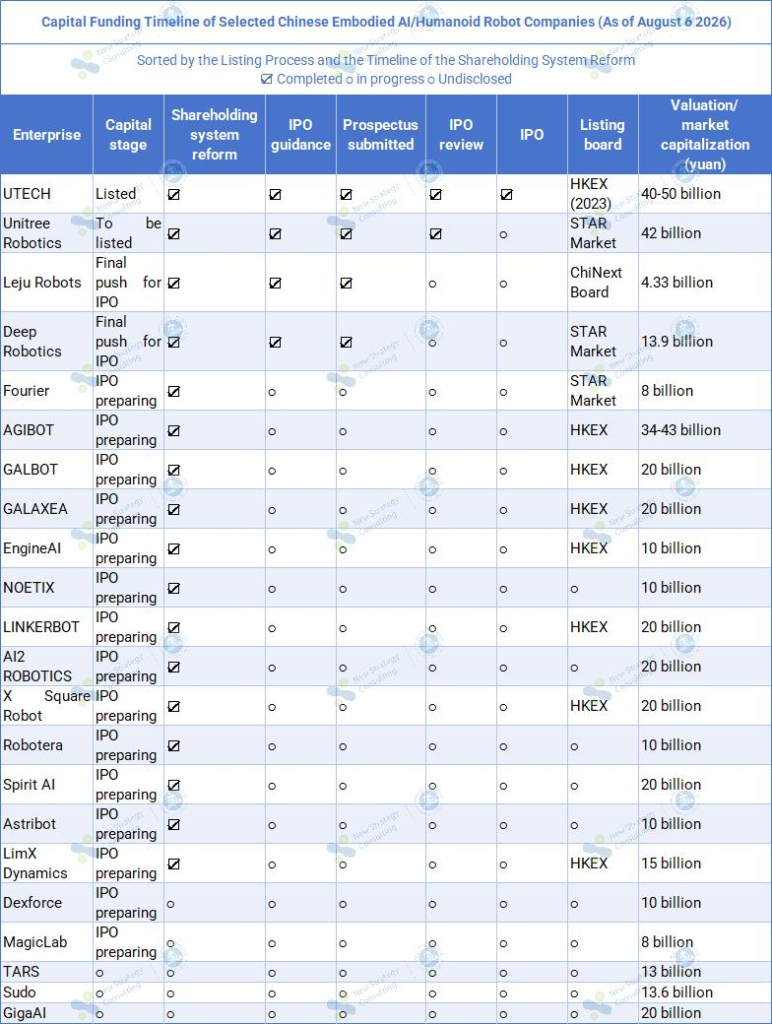This screenshot has width=772, height=1024.
Task: Click Astribot's shareholding reform checkmark
Action: point(174,825)
